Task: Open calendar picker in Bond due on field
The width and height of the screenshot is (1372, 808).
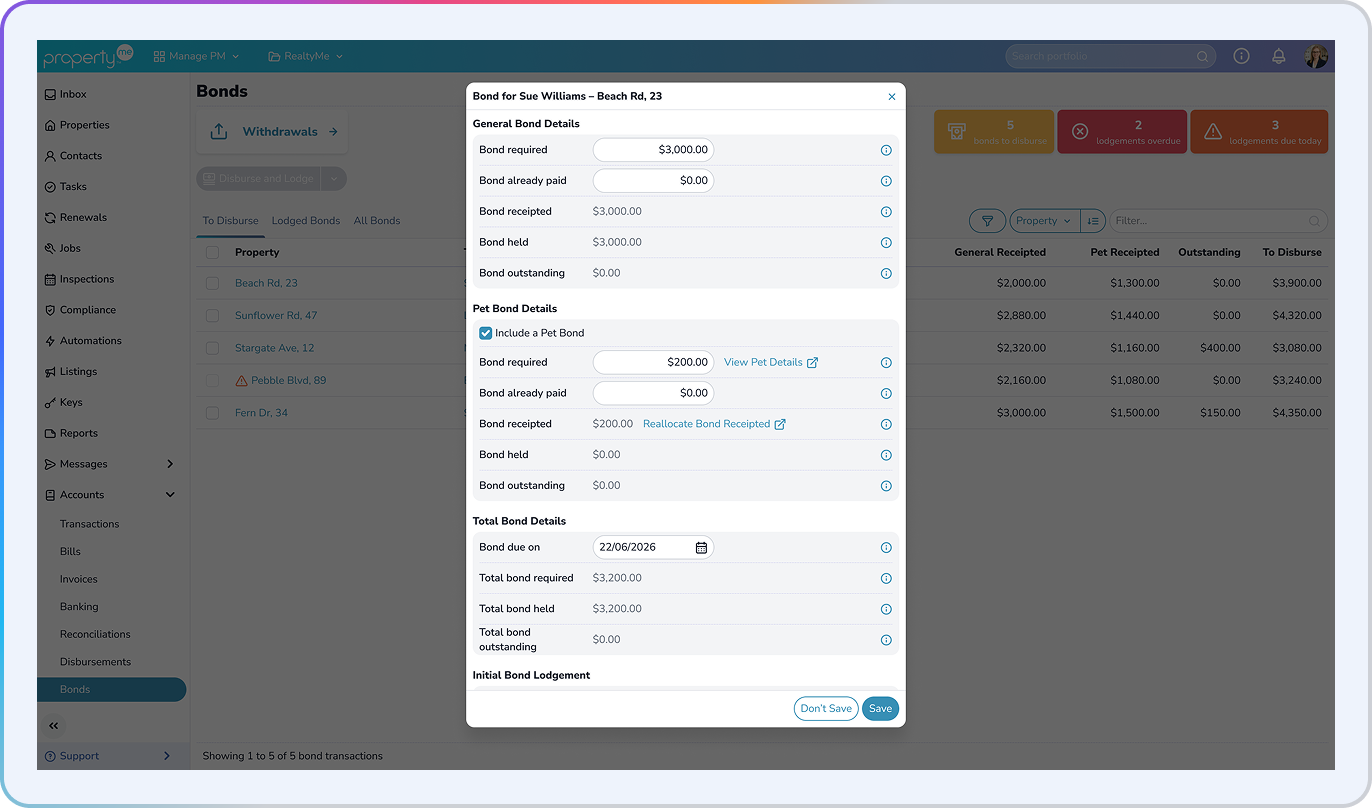Action: pos(701,547)
